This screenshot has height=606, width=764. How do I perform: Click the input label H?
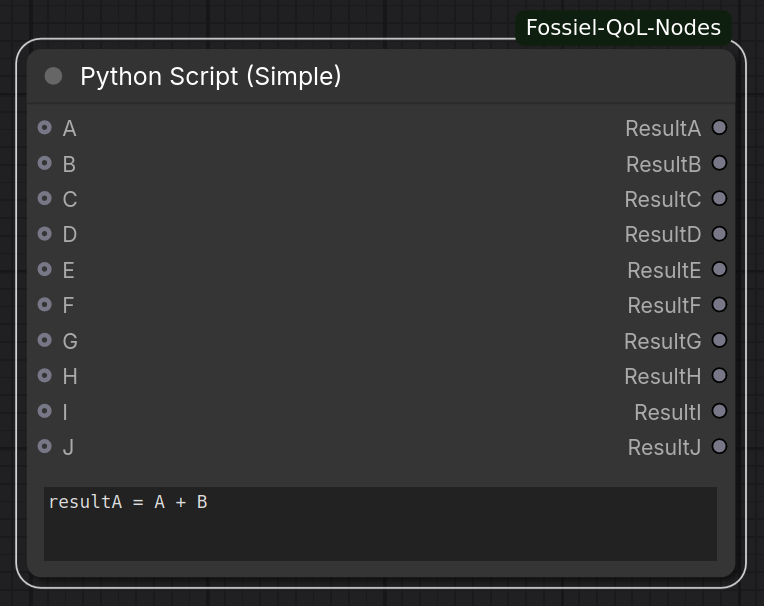tap(70, 376)
